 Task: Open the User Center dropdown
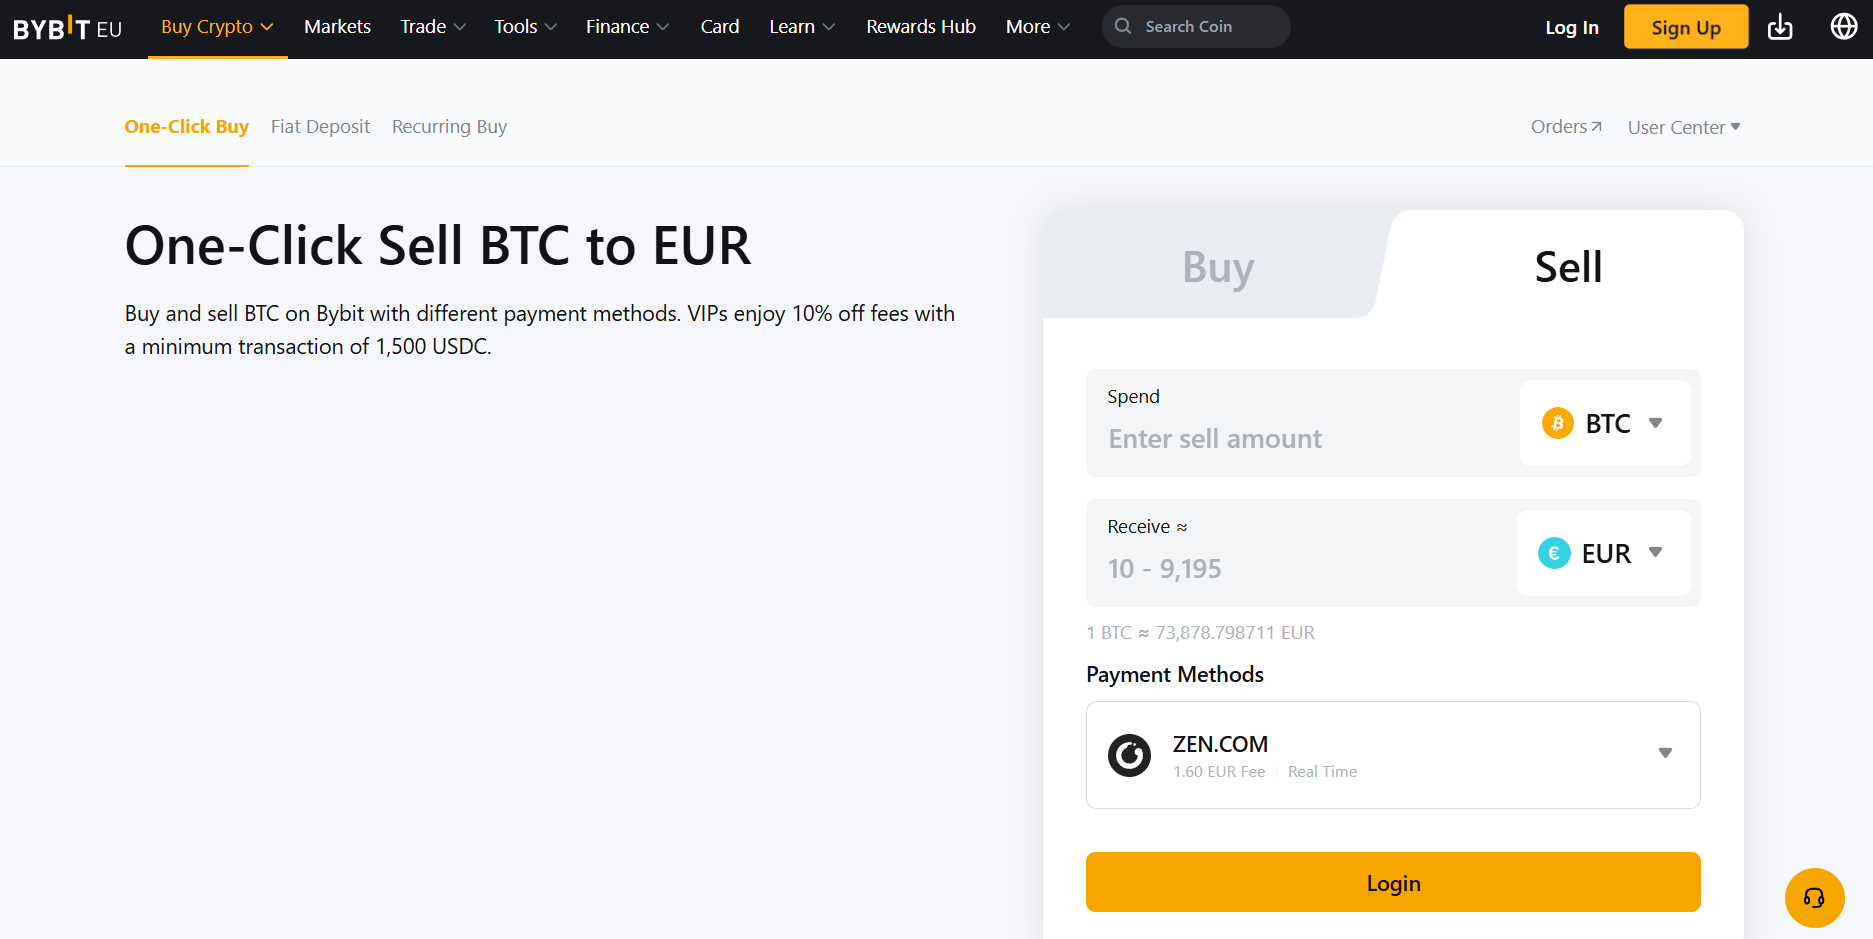click(x=1683, y=126)
